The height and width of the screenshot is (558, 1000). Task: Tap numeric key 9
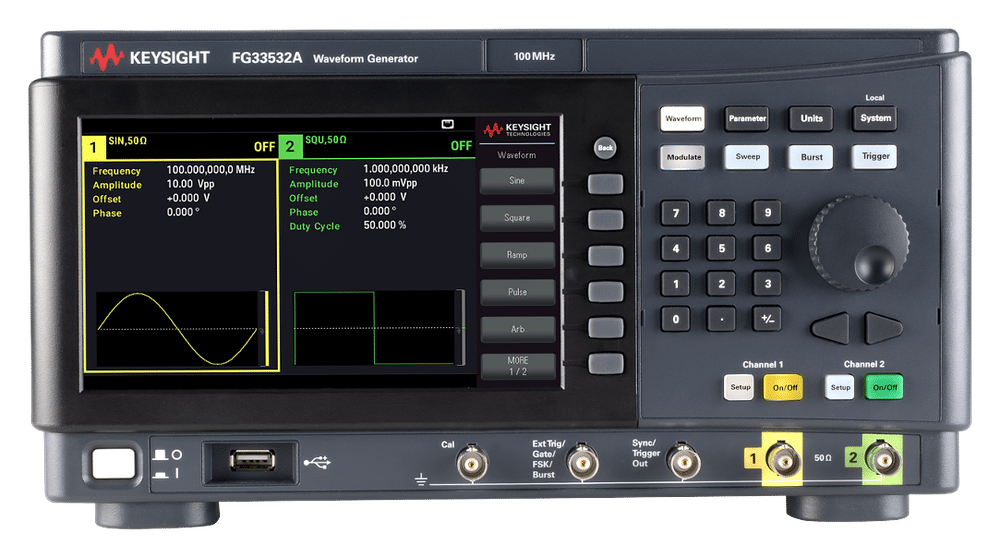click(x=767, y=213)
